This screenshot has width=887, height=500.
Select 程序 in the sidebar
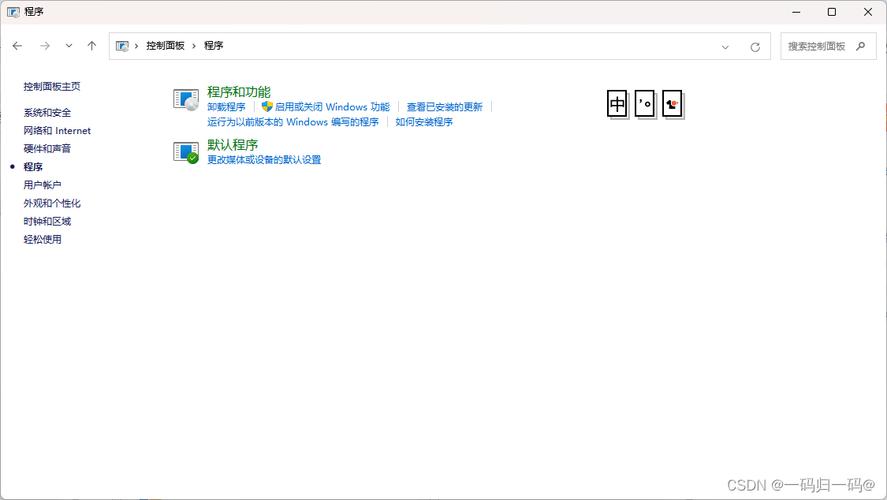coord(33,167)
